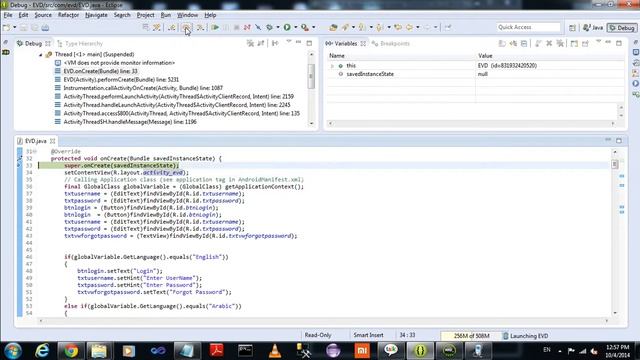Open the Run launch dropdown arrow
The height and width of the screenshot is (360, 640).
[296, 27]
